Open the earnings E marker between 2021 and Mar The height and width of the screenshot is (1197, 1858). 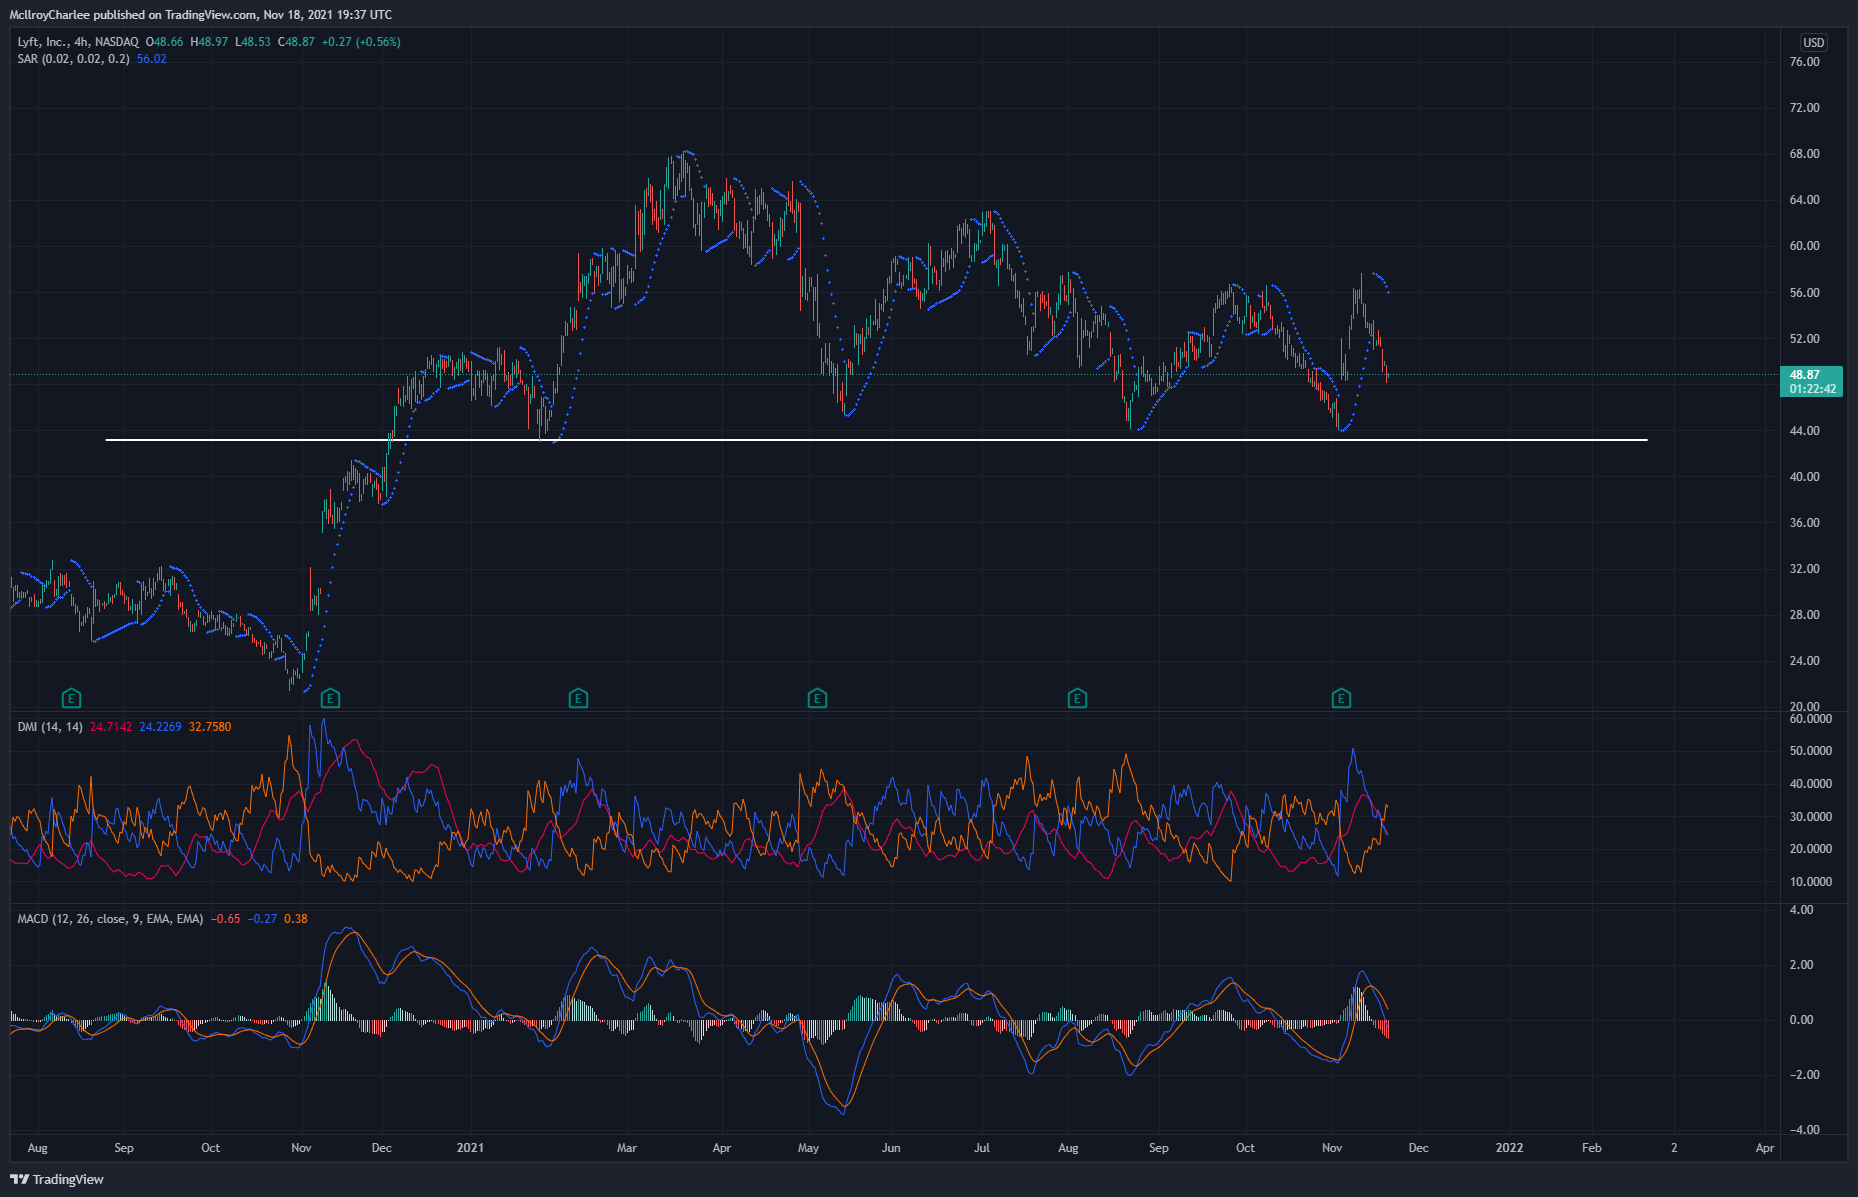(x=578, y=698)
